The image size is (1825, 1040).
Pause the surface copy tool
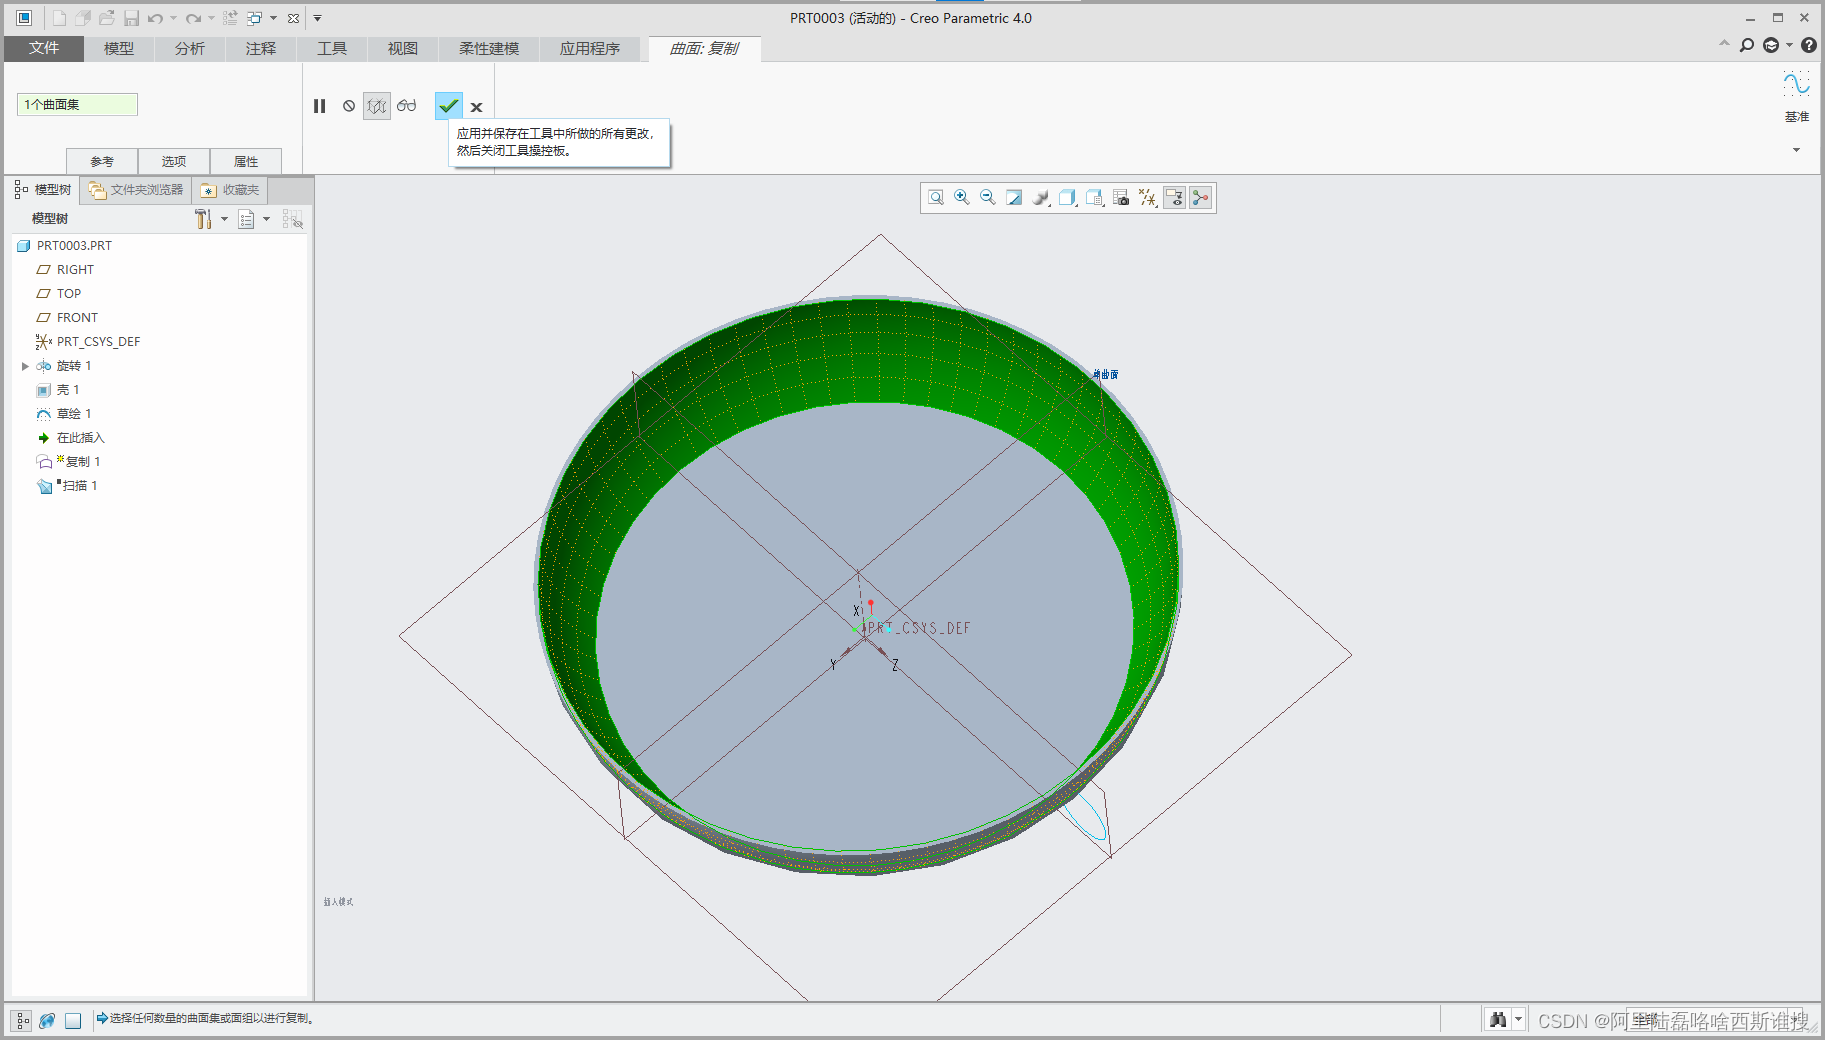320,106
